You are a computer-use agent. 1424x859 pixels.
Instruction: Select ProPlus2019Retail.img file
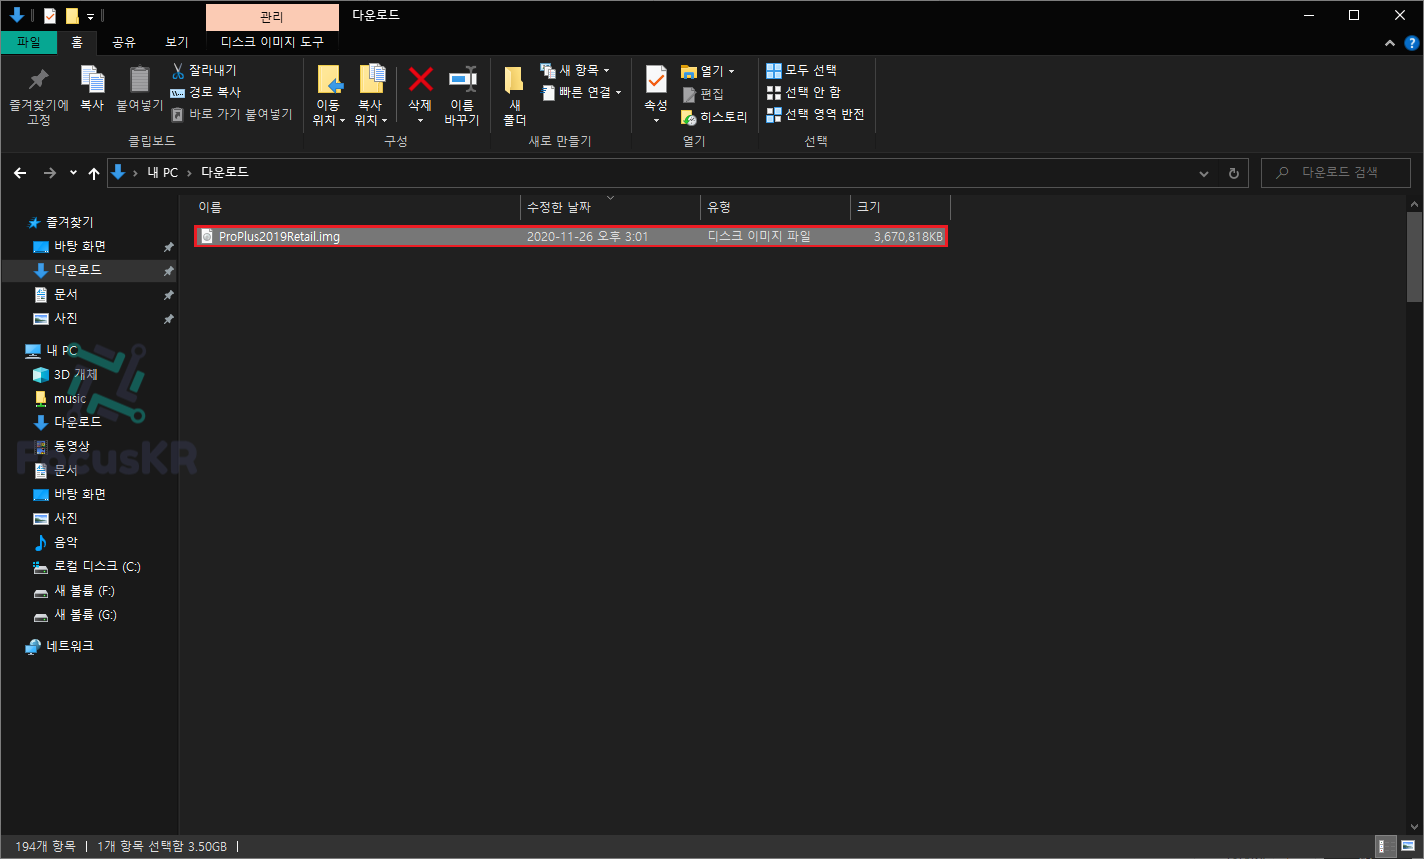click(x=570, y=236)
